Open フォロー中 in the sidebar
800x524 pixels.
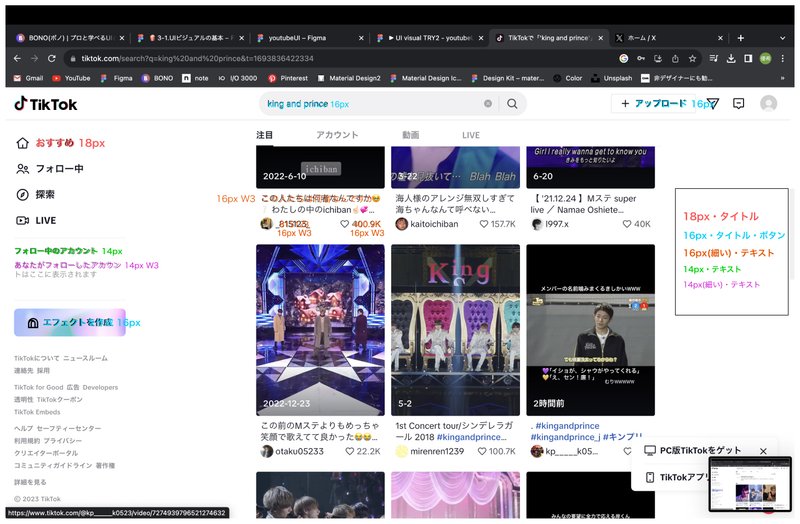click(x=50, y=169)
